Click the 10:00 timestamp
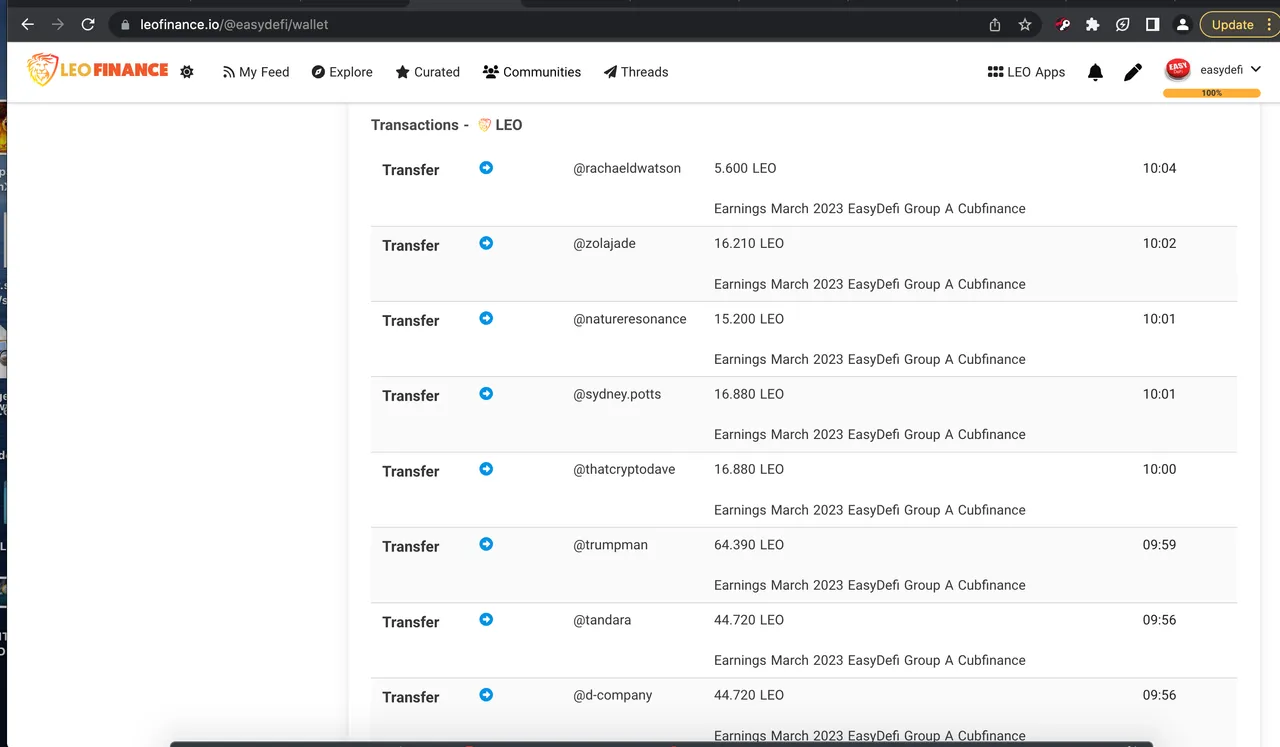 (x=1160, y=469)
